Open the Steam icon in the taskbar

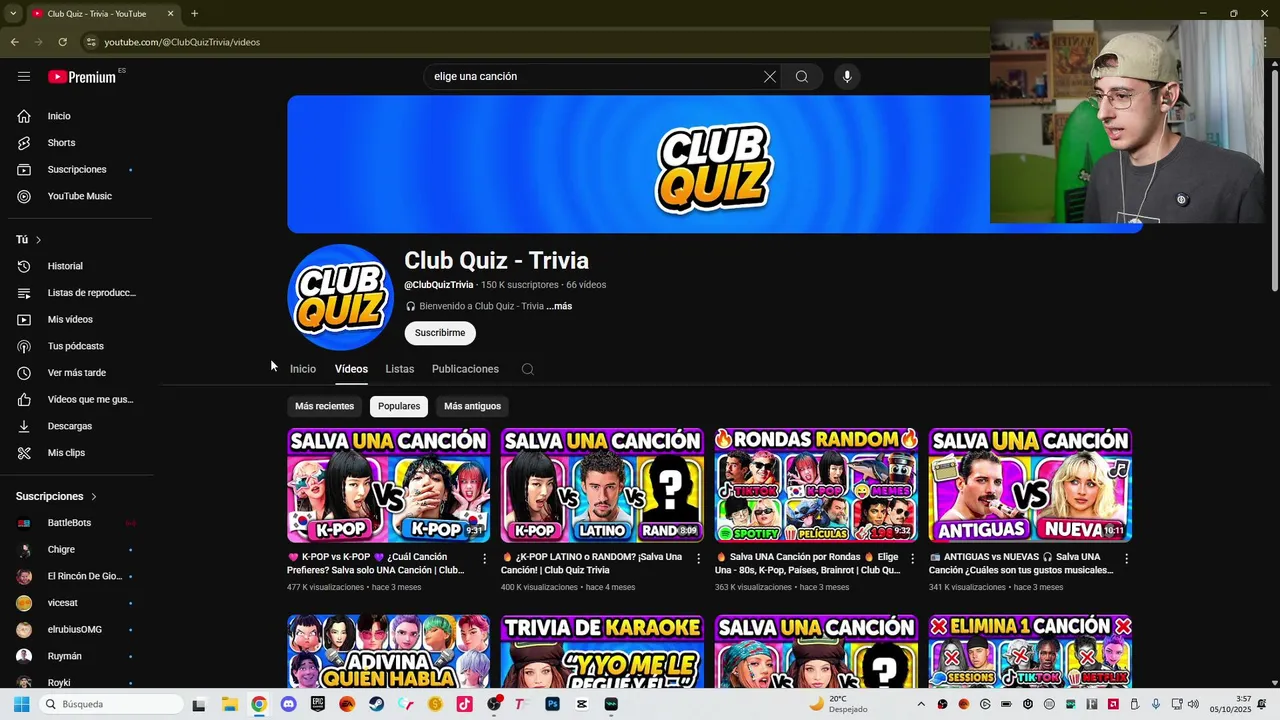coord(376,704)
